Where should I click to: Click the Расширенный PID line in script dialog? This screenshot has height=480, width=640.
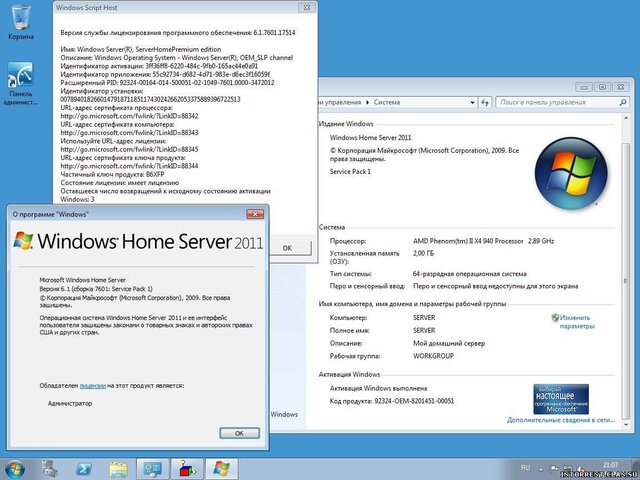(x=167, y=82)
